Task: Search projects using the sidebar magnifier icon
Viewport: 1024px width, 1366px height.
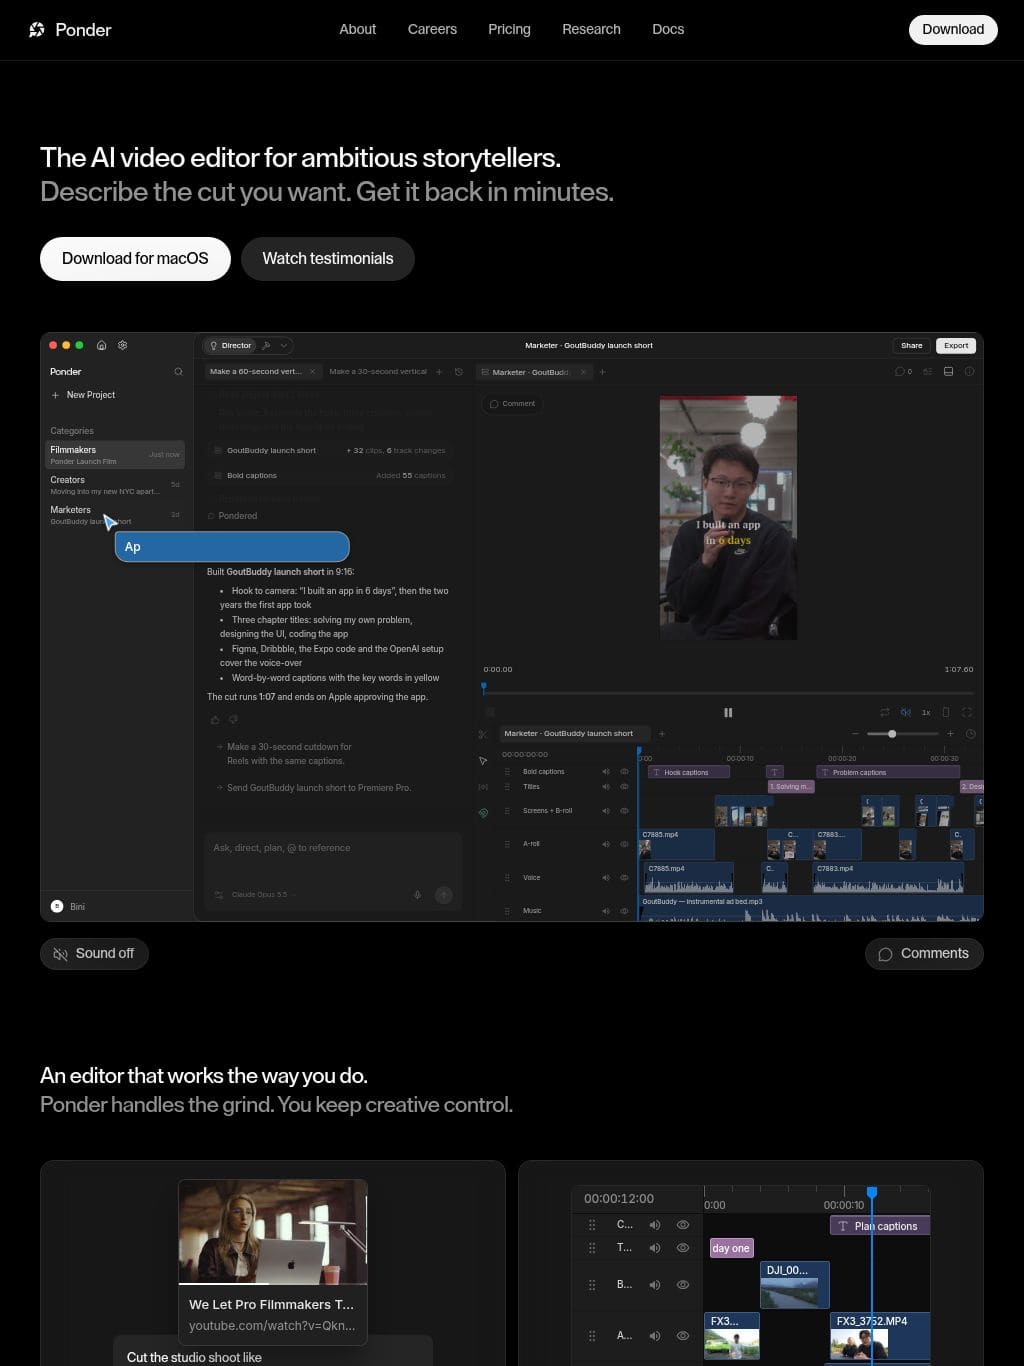Action: [178, 372]
